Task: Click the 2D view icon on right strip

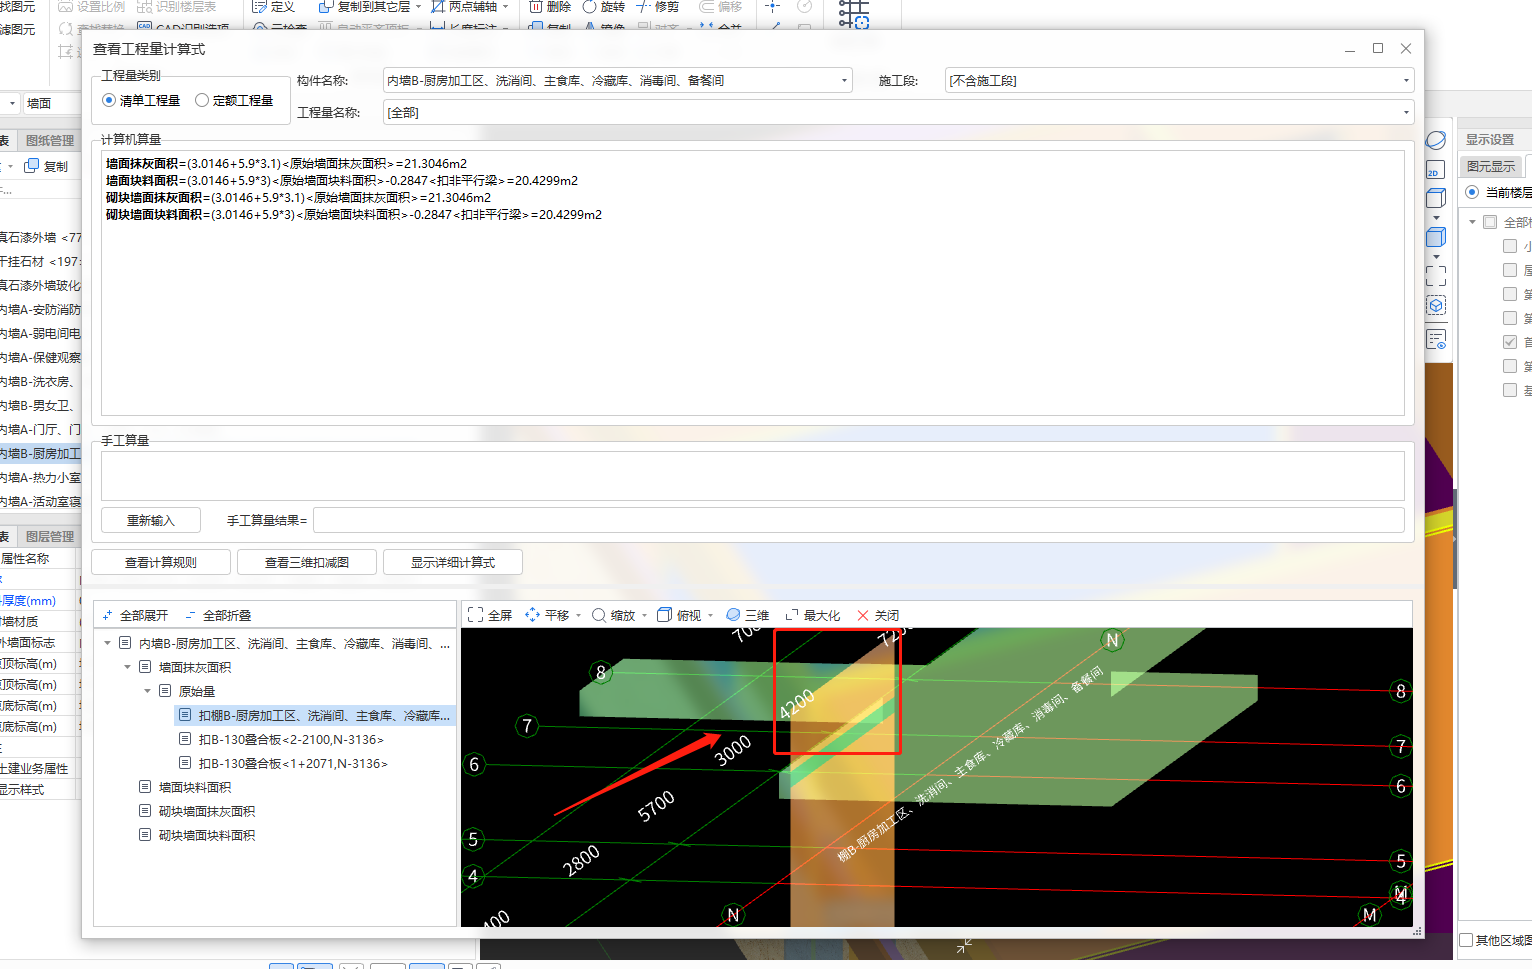Action: click(x=1436, y=170)
